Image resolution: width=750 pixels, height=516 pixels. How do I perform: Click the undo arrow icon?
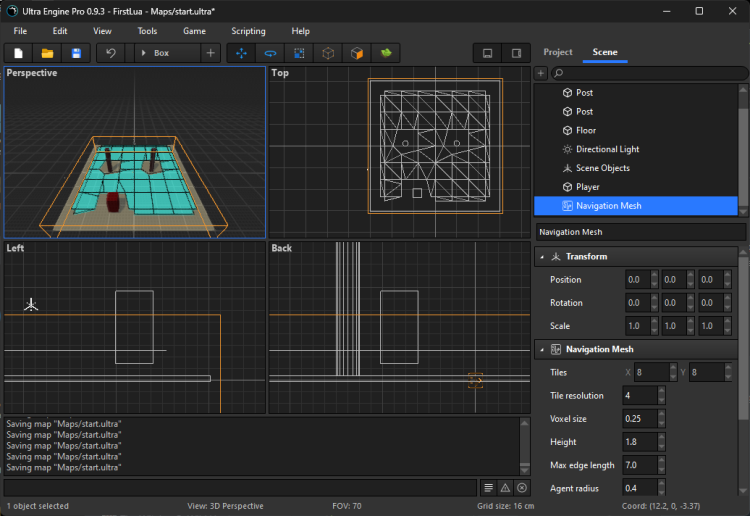tap(111, 53)
